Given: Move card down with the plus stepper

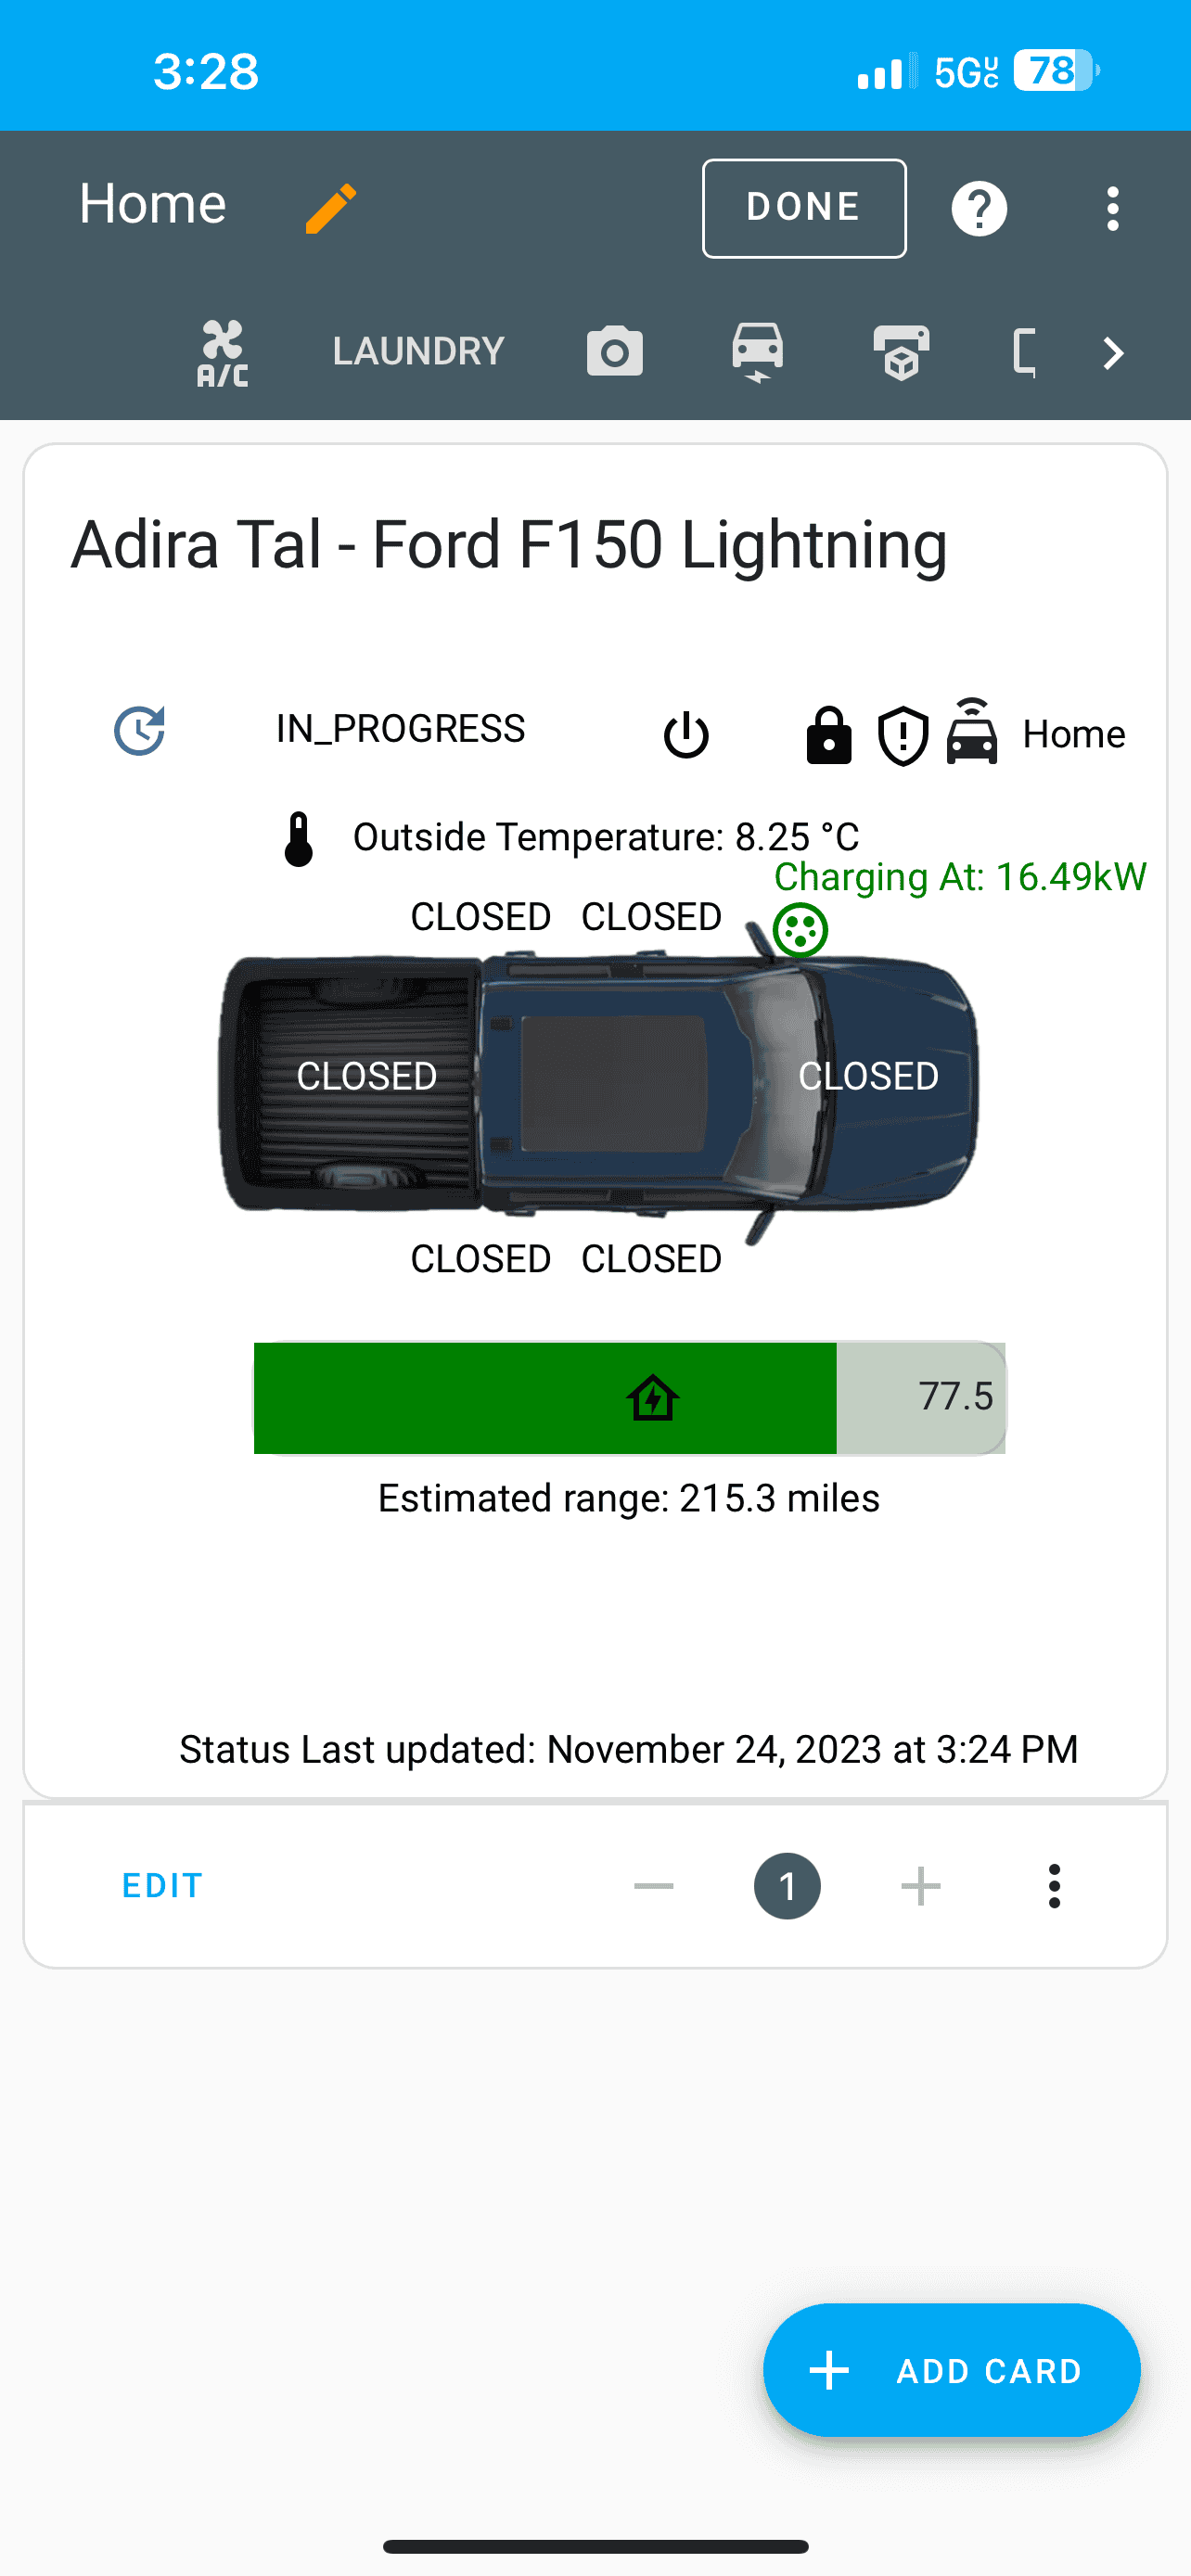Looking at the screenshot, I should click(x=920, y=1887).
